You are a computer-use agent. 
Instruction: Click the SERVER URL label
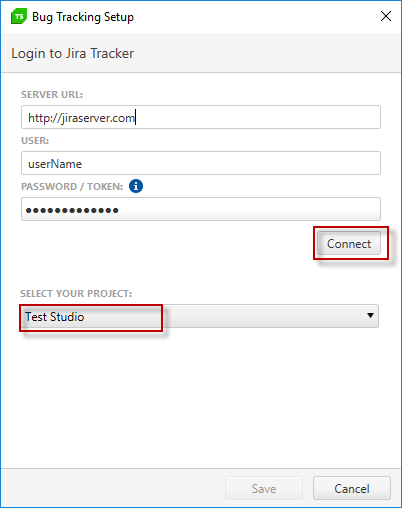tap(52, 95)
